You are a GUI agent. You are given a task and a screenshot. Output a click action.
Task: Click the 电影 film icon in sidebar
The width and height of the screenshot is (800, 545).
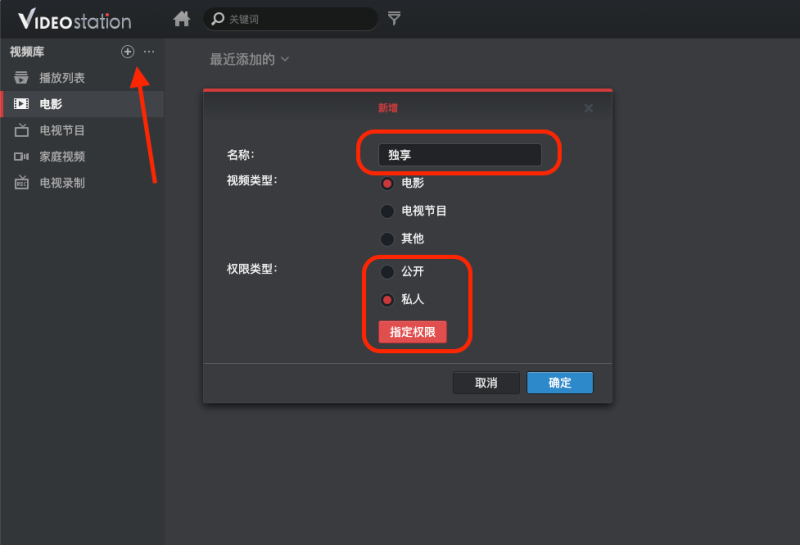click(21, 104)
